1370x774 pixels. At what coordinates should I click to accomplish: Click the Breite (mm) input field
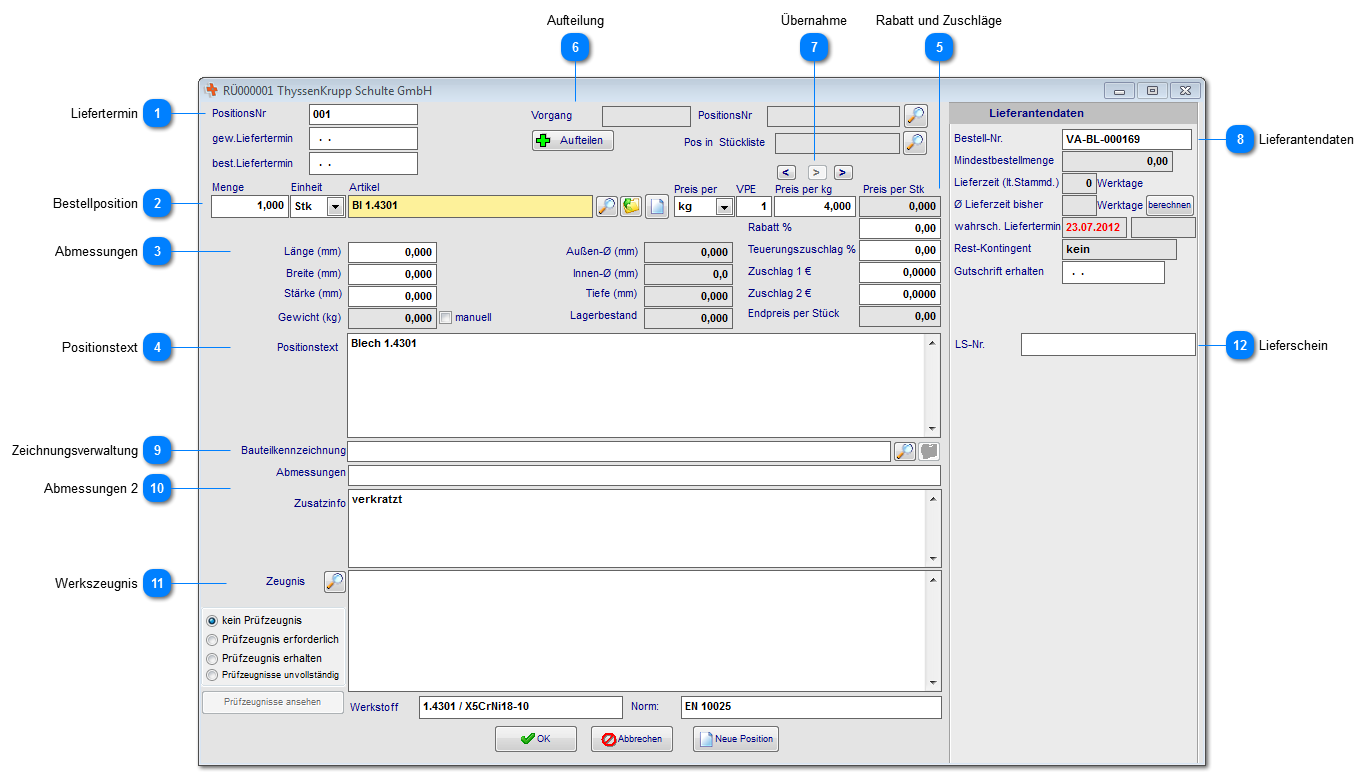(392, 274)
